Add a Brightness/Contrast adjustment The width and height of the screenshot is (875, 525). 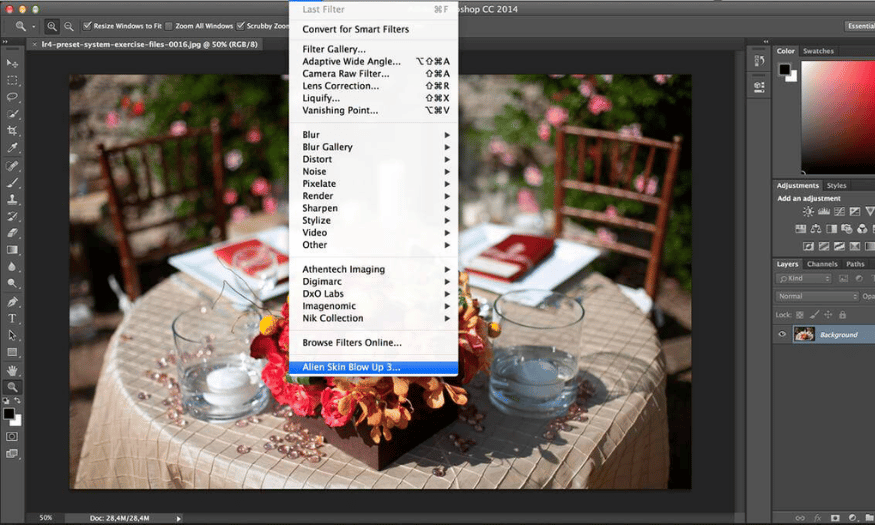(x=807, y=211)
